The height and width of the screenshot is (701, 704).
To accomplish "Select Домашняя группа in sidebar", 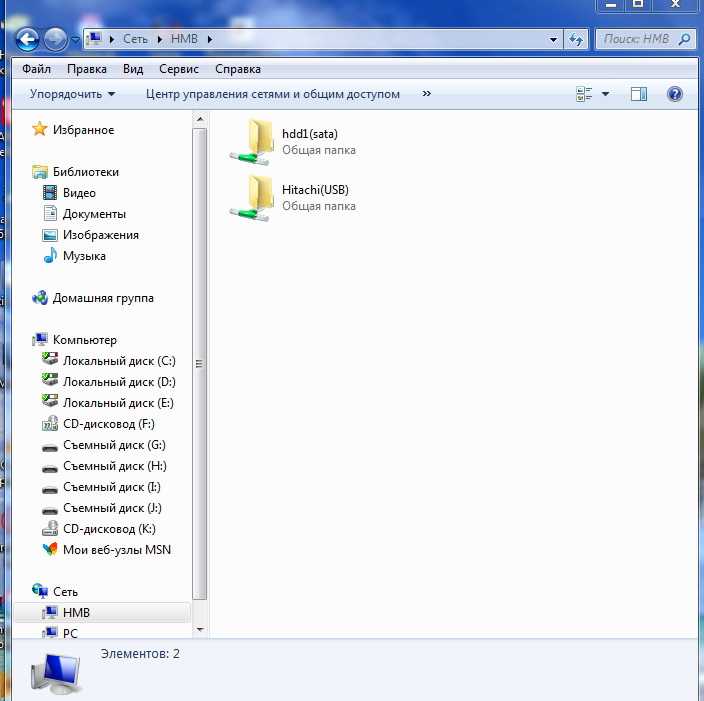I will click(103, 298).
